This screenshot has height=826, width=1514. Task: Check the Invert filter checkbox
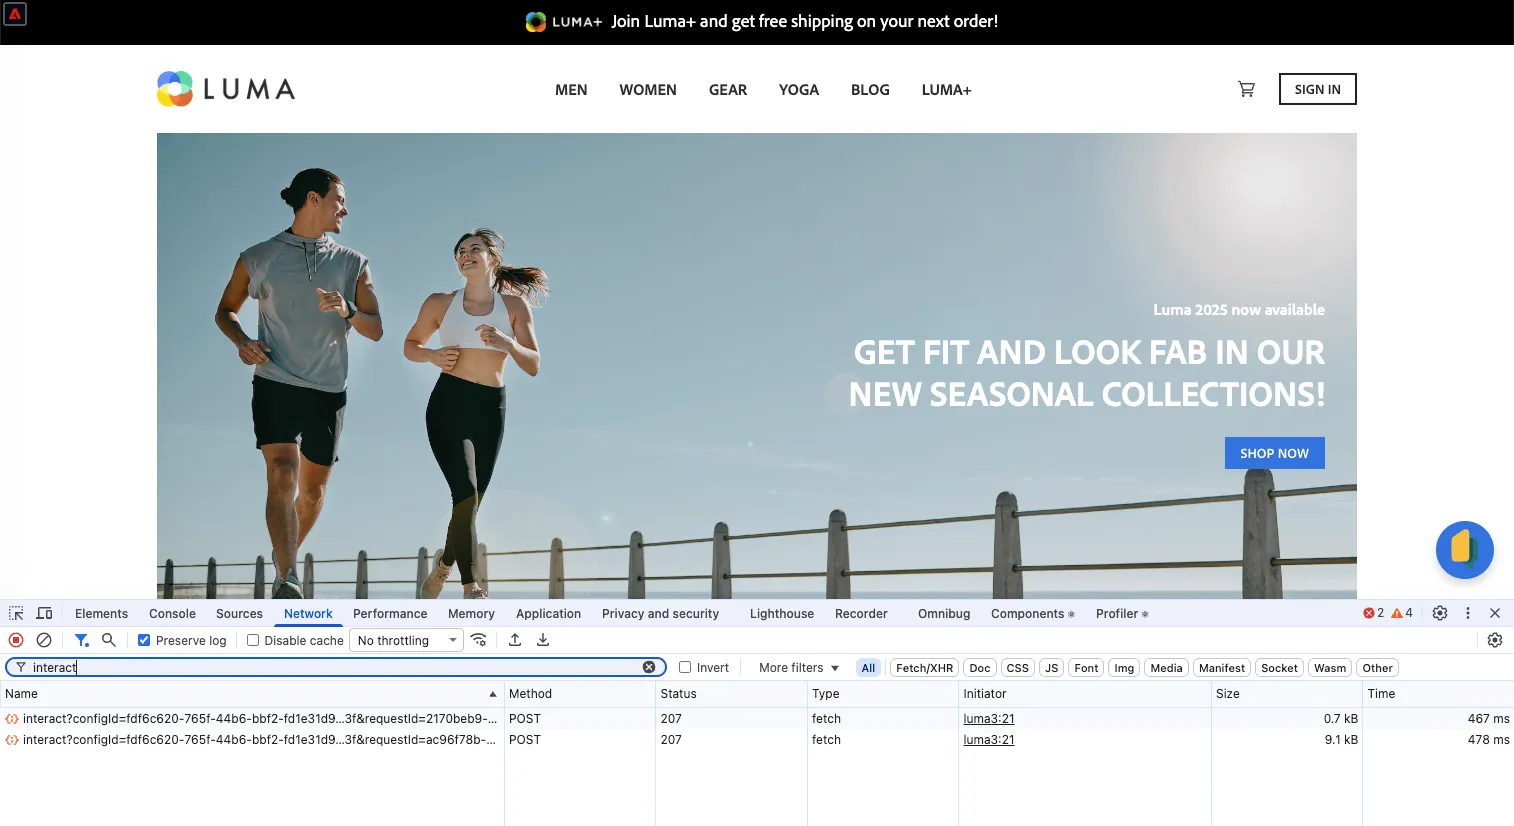pos(685,667)
